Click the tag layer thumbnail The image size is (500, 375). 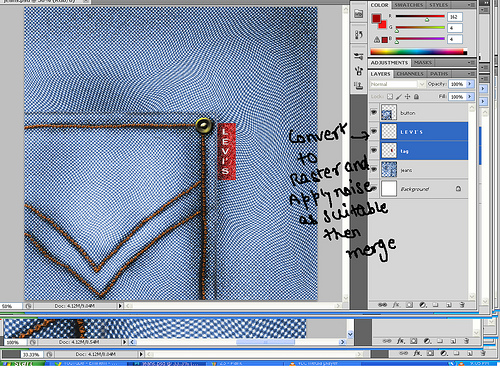point(389,151)
